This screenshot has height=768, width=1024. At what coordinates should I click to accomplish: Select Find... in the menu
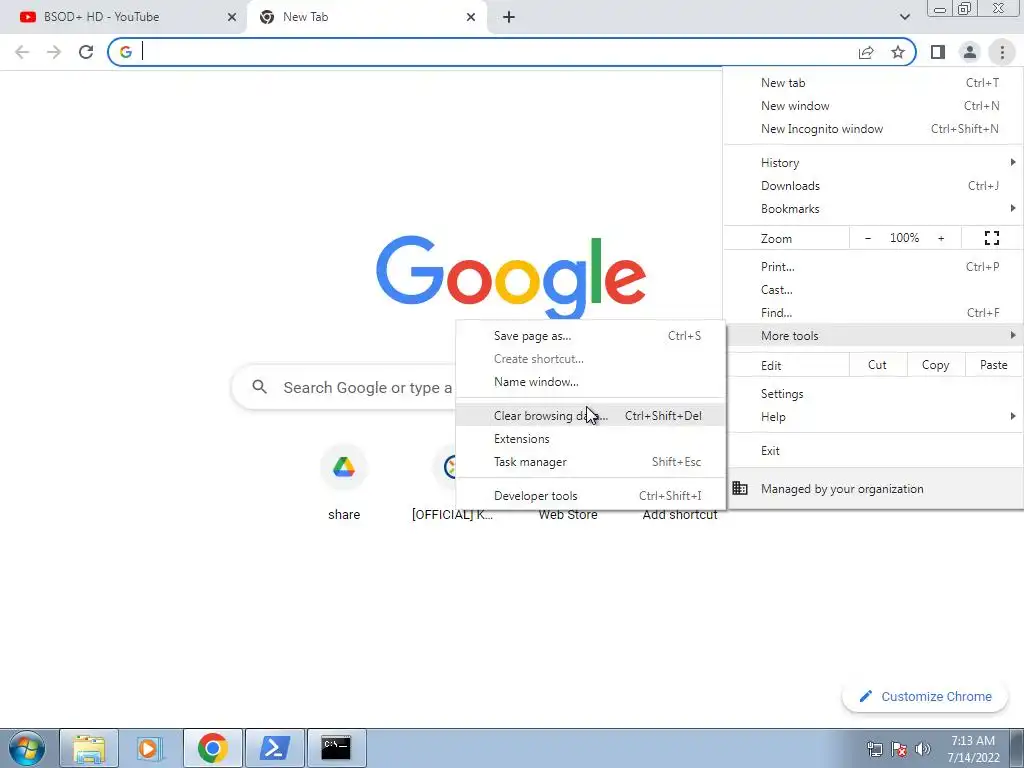coord(873,313)
